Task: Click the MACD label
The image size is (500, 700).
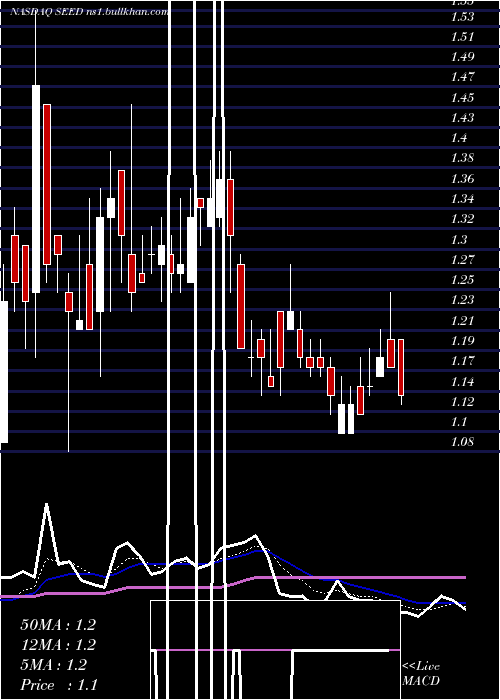Action: (421, 681)
